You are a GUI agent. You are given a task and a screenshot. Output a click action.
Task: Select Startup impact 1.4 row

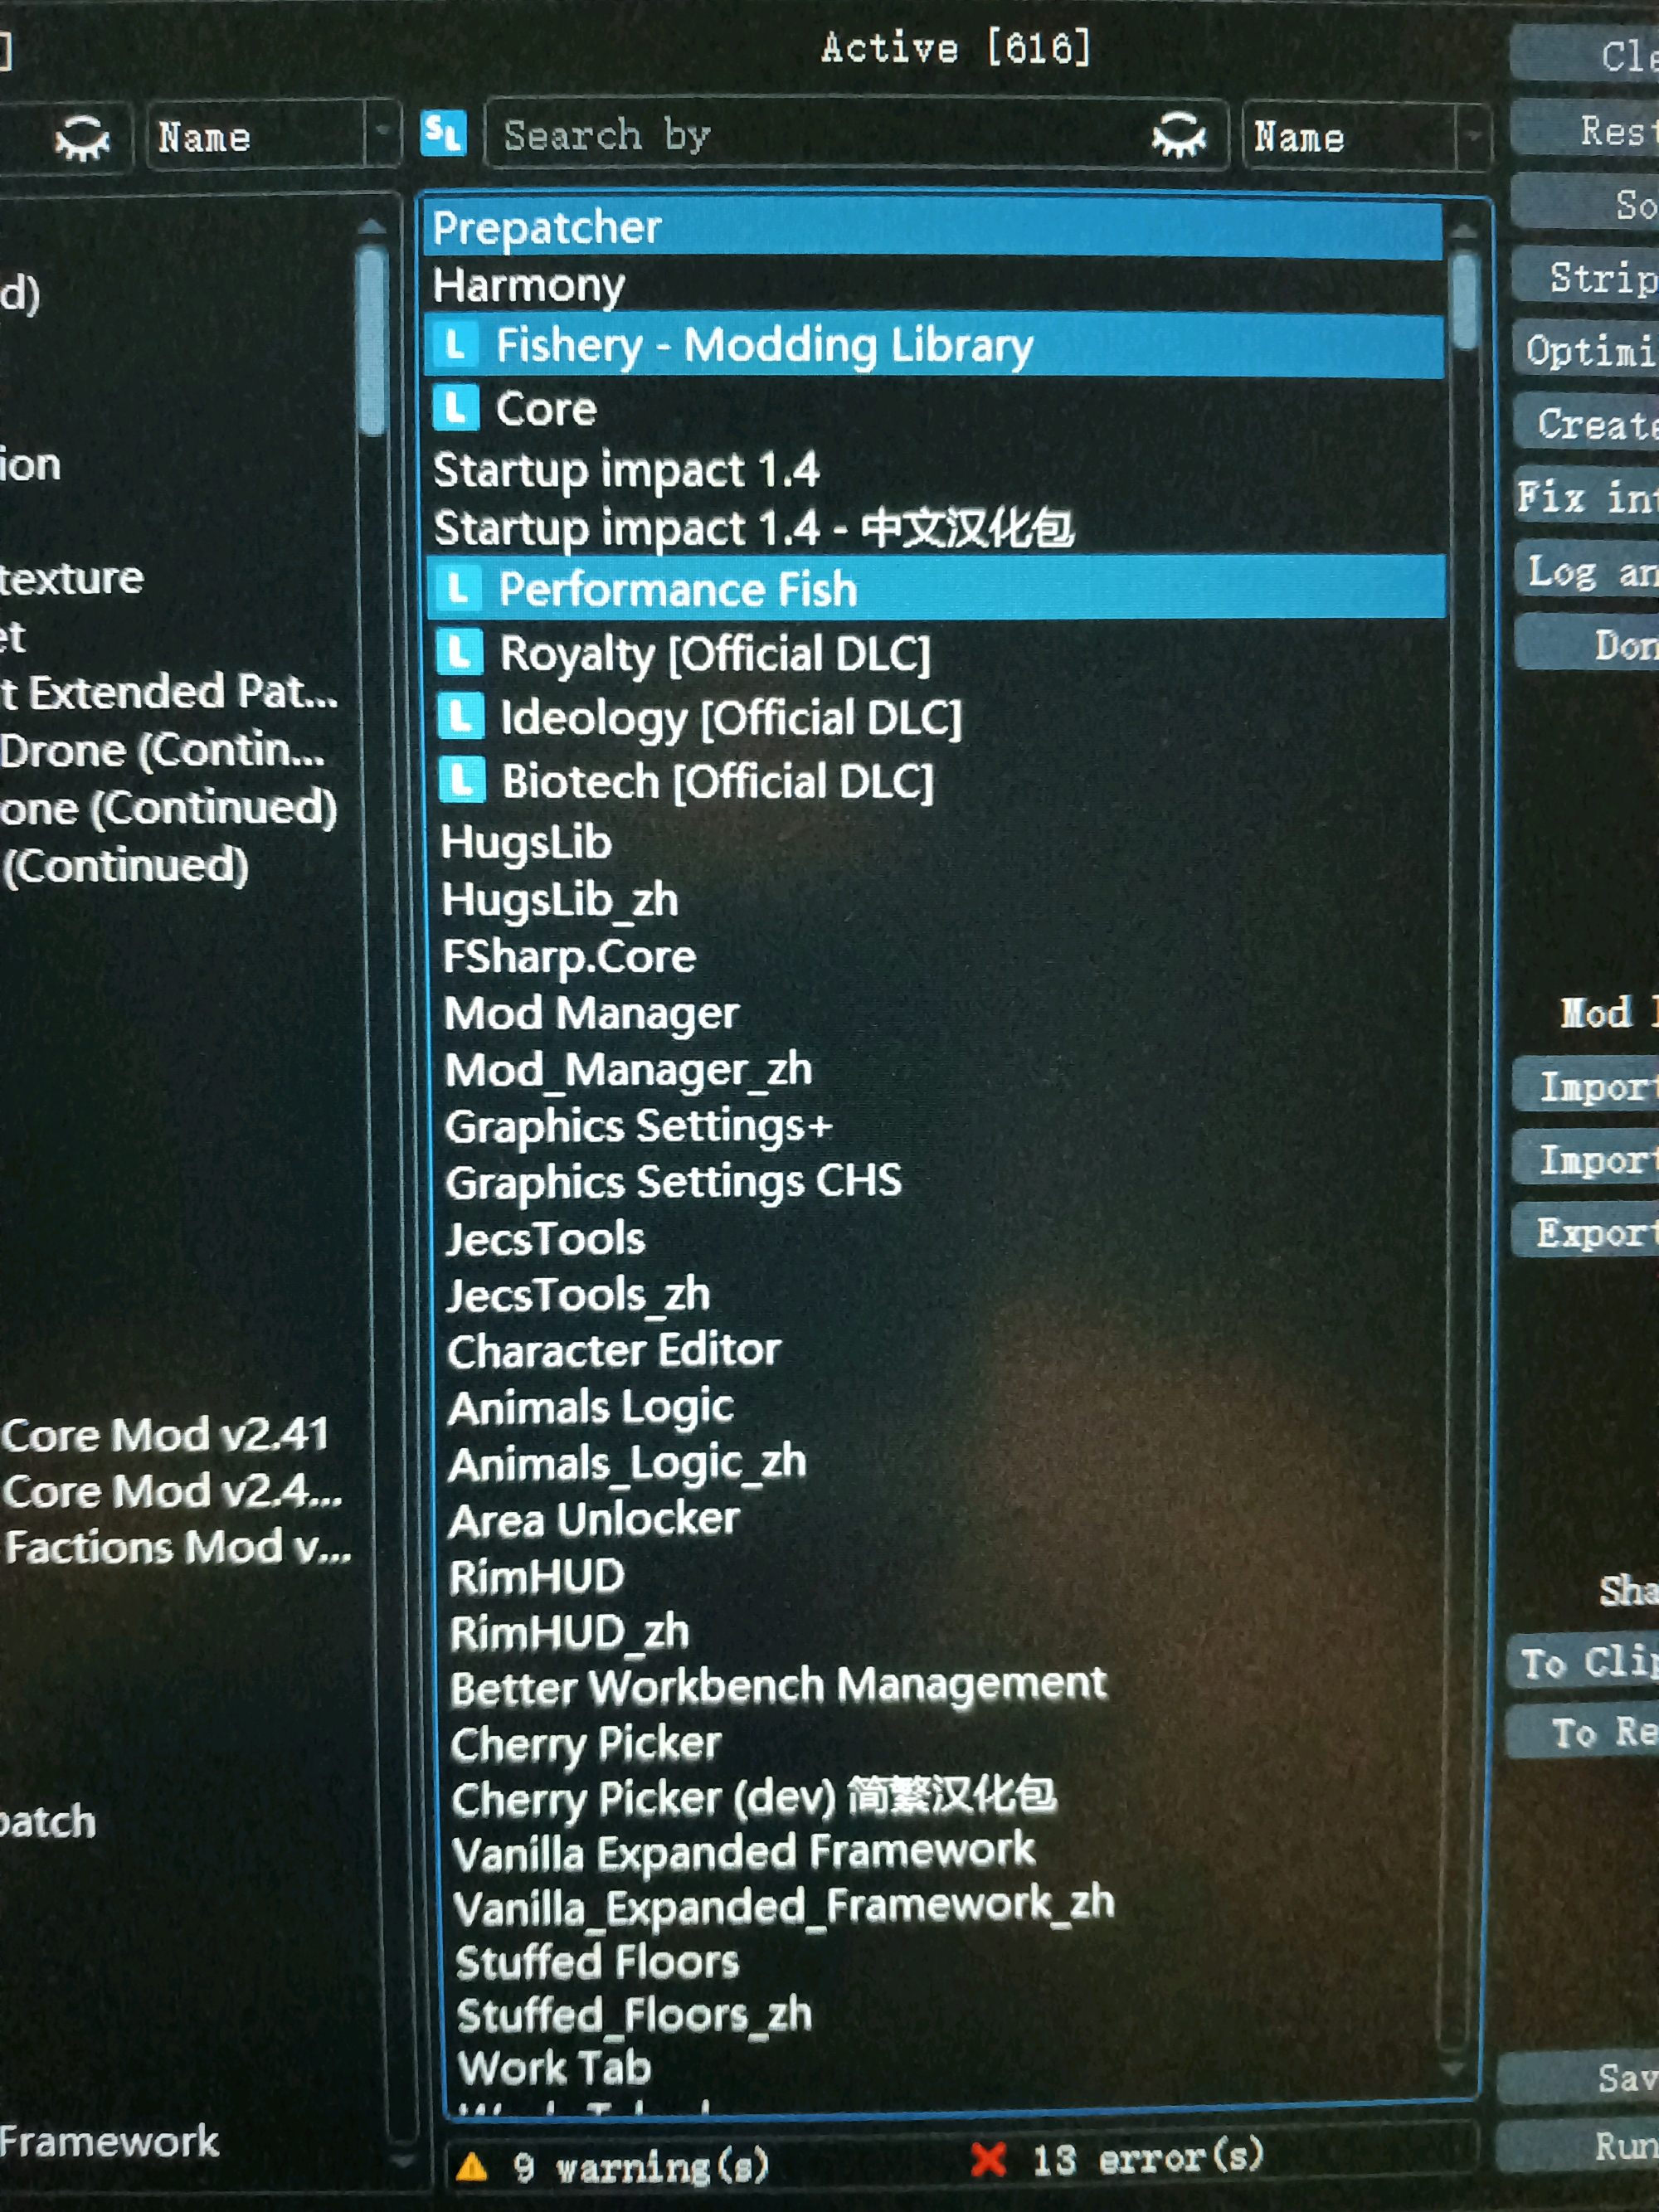click(936, 470)
